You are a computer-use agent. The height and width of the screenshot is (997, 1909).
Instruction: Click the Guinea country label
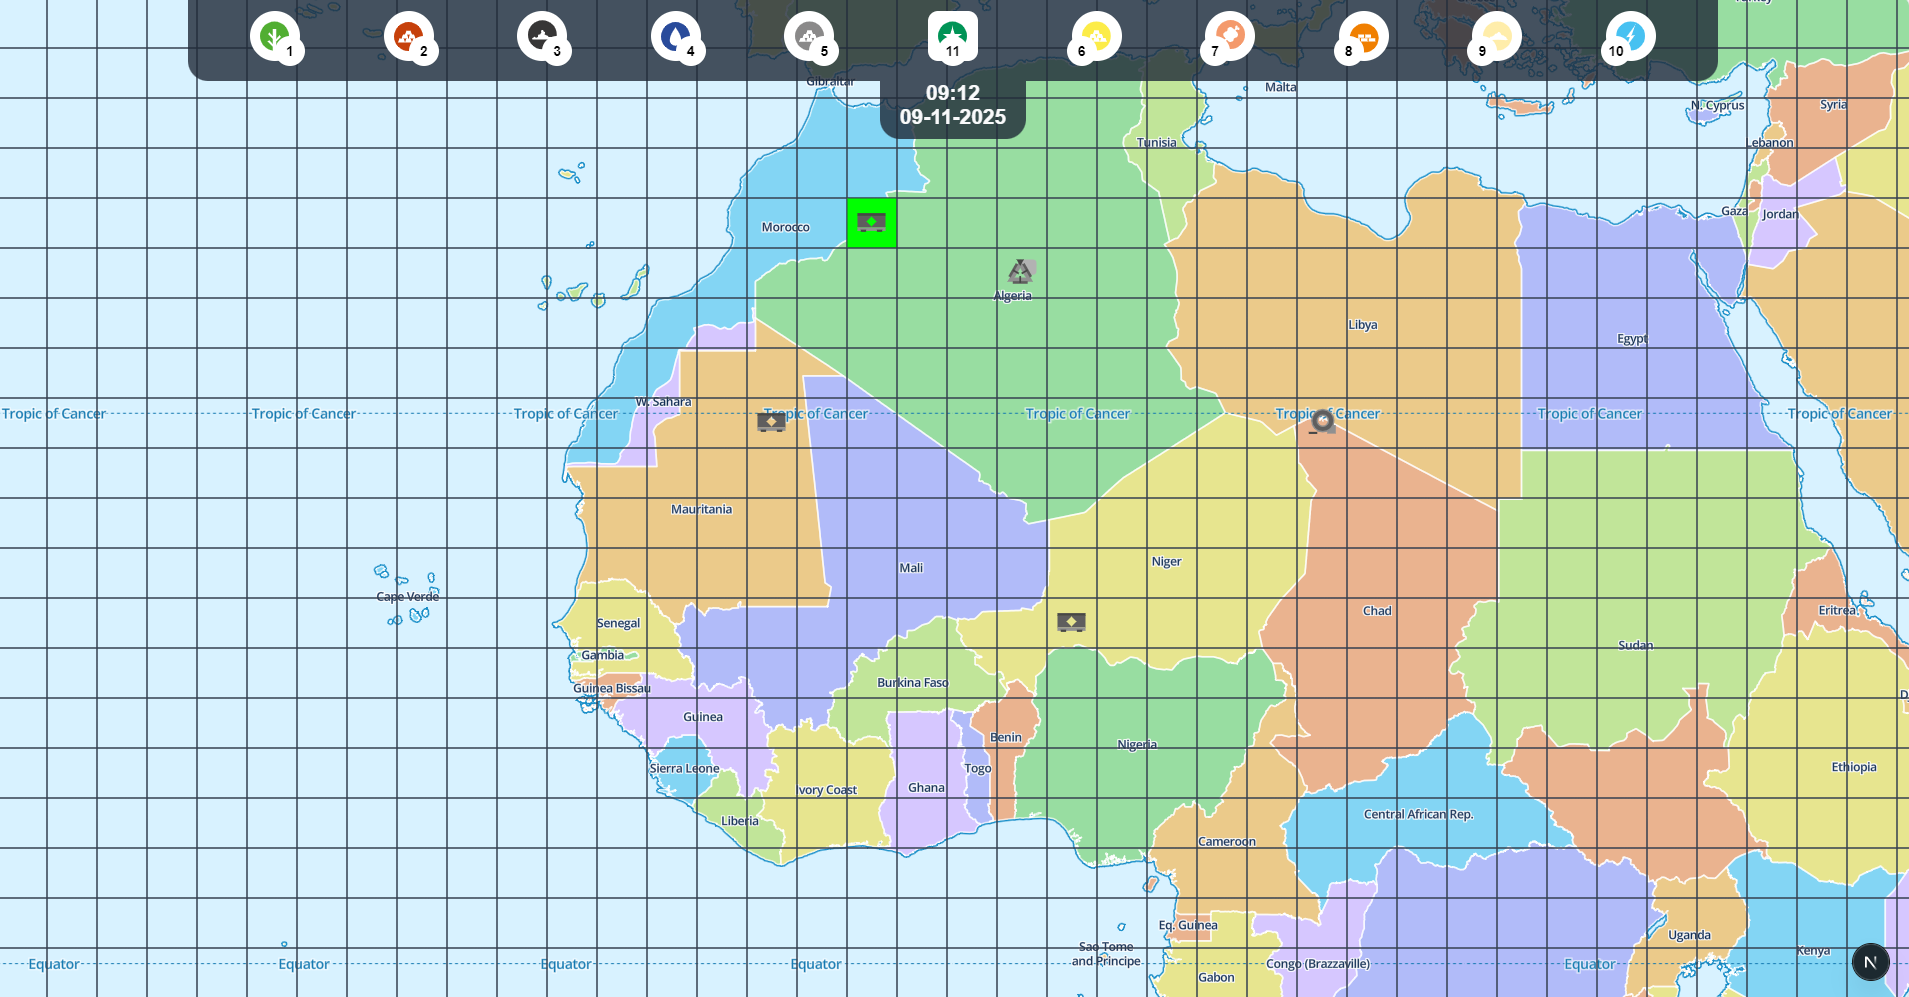click(x=703, y=717)
